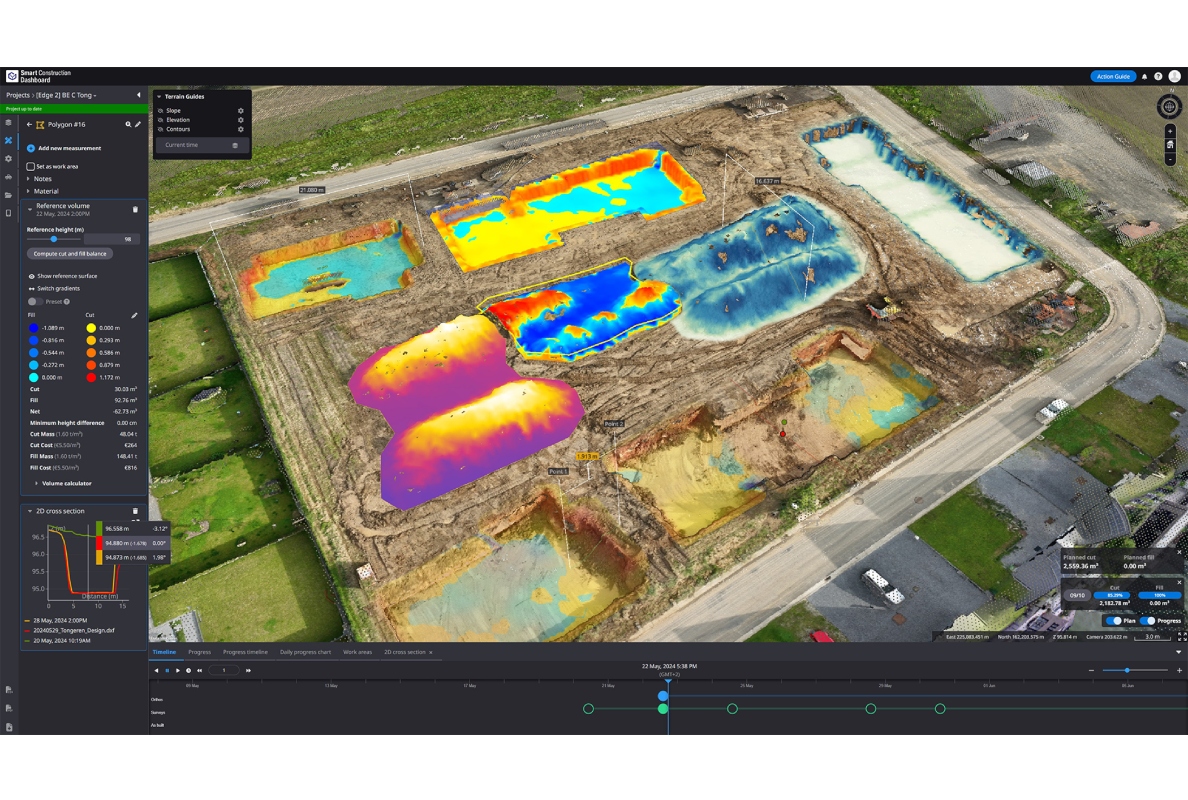
Task: Click the red 1.172 m cut color swatch
Action: 91,377
